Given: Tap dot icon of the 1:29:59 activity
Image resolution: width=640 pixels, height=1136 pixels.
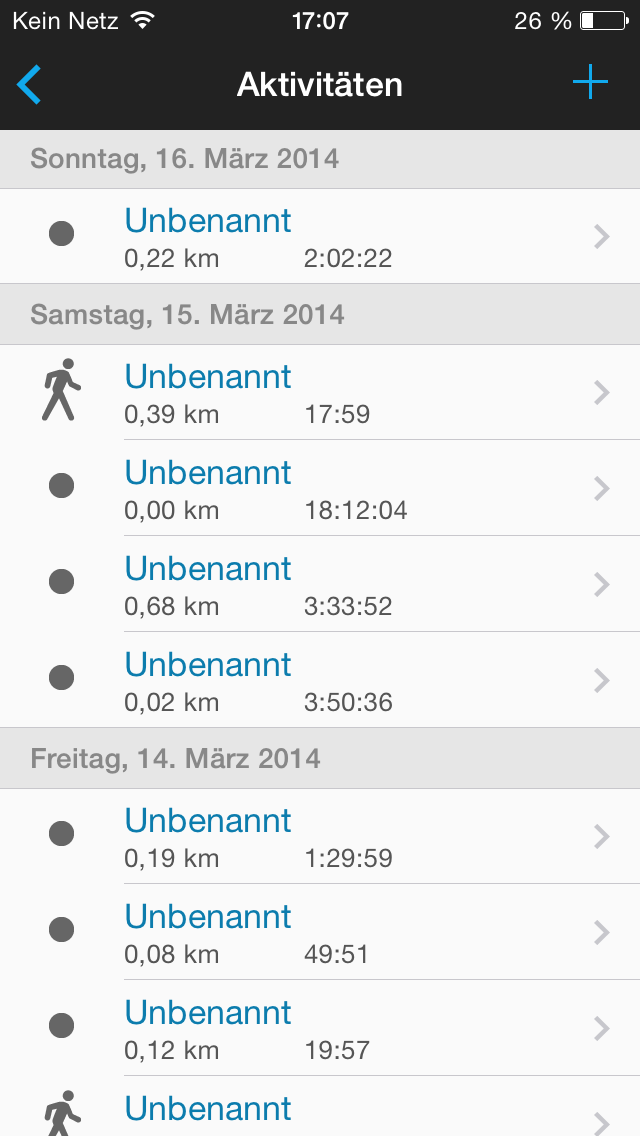Looking at the screenshot, I should [62, 834].
